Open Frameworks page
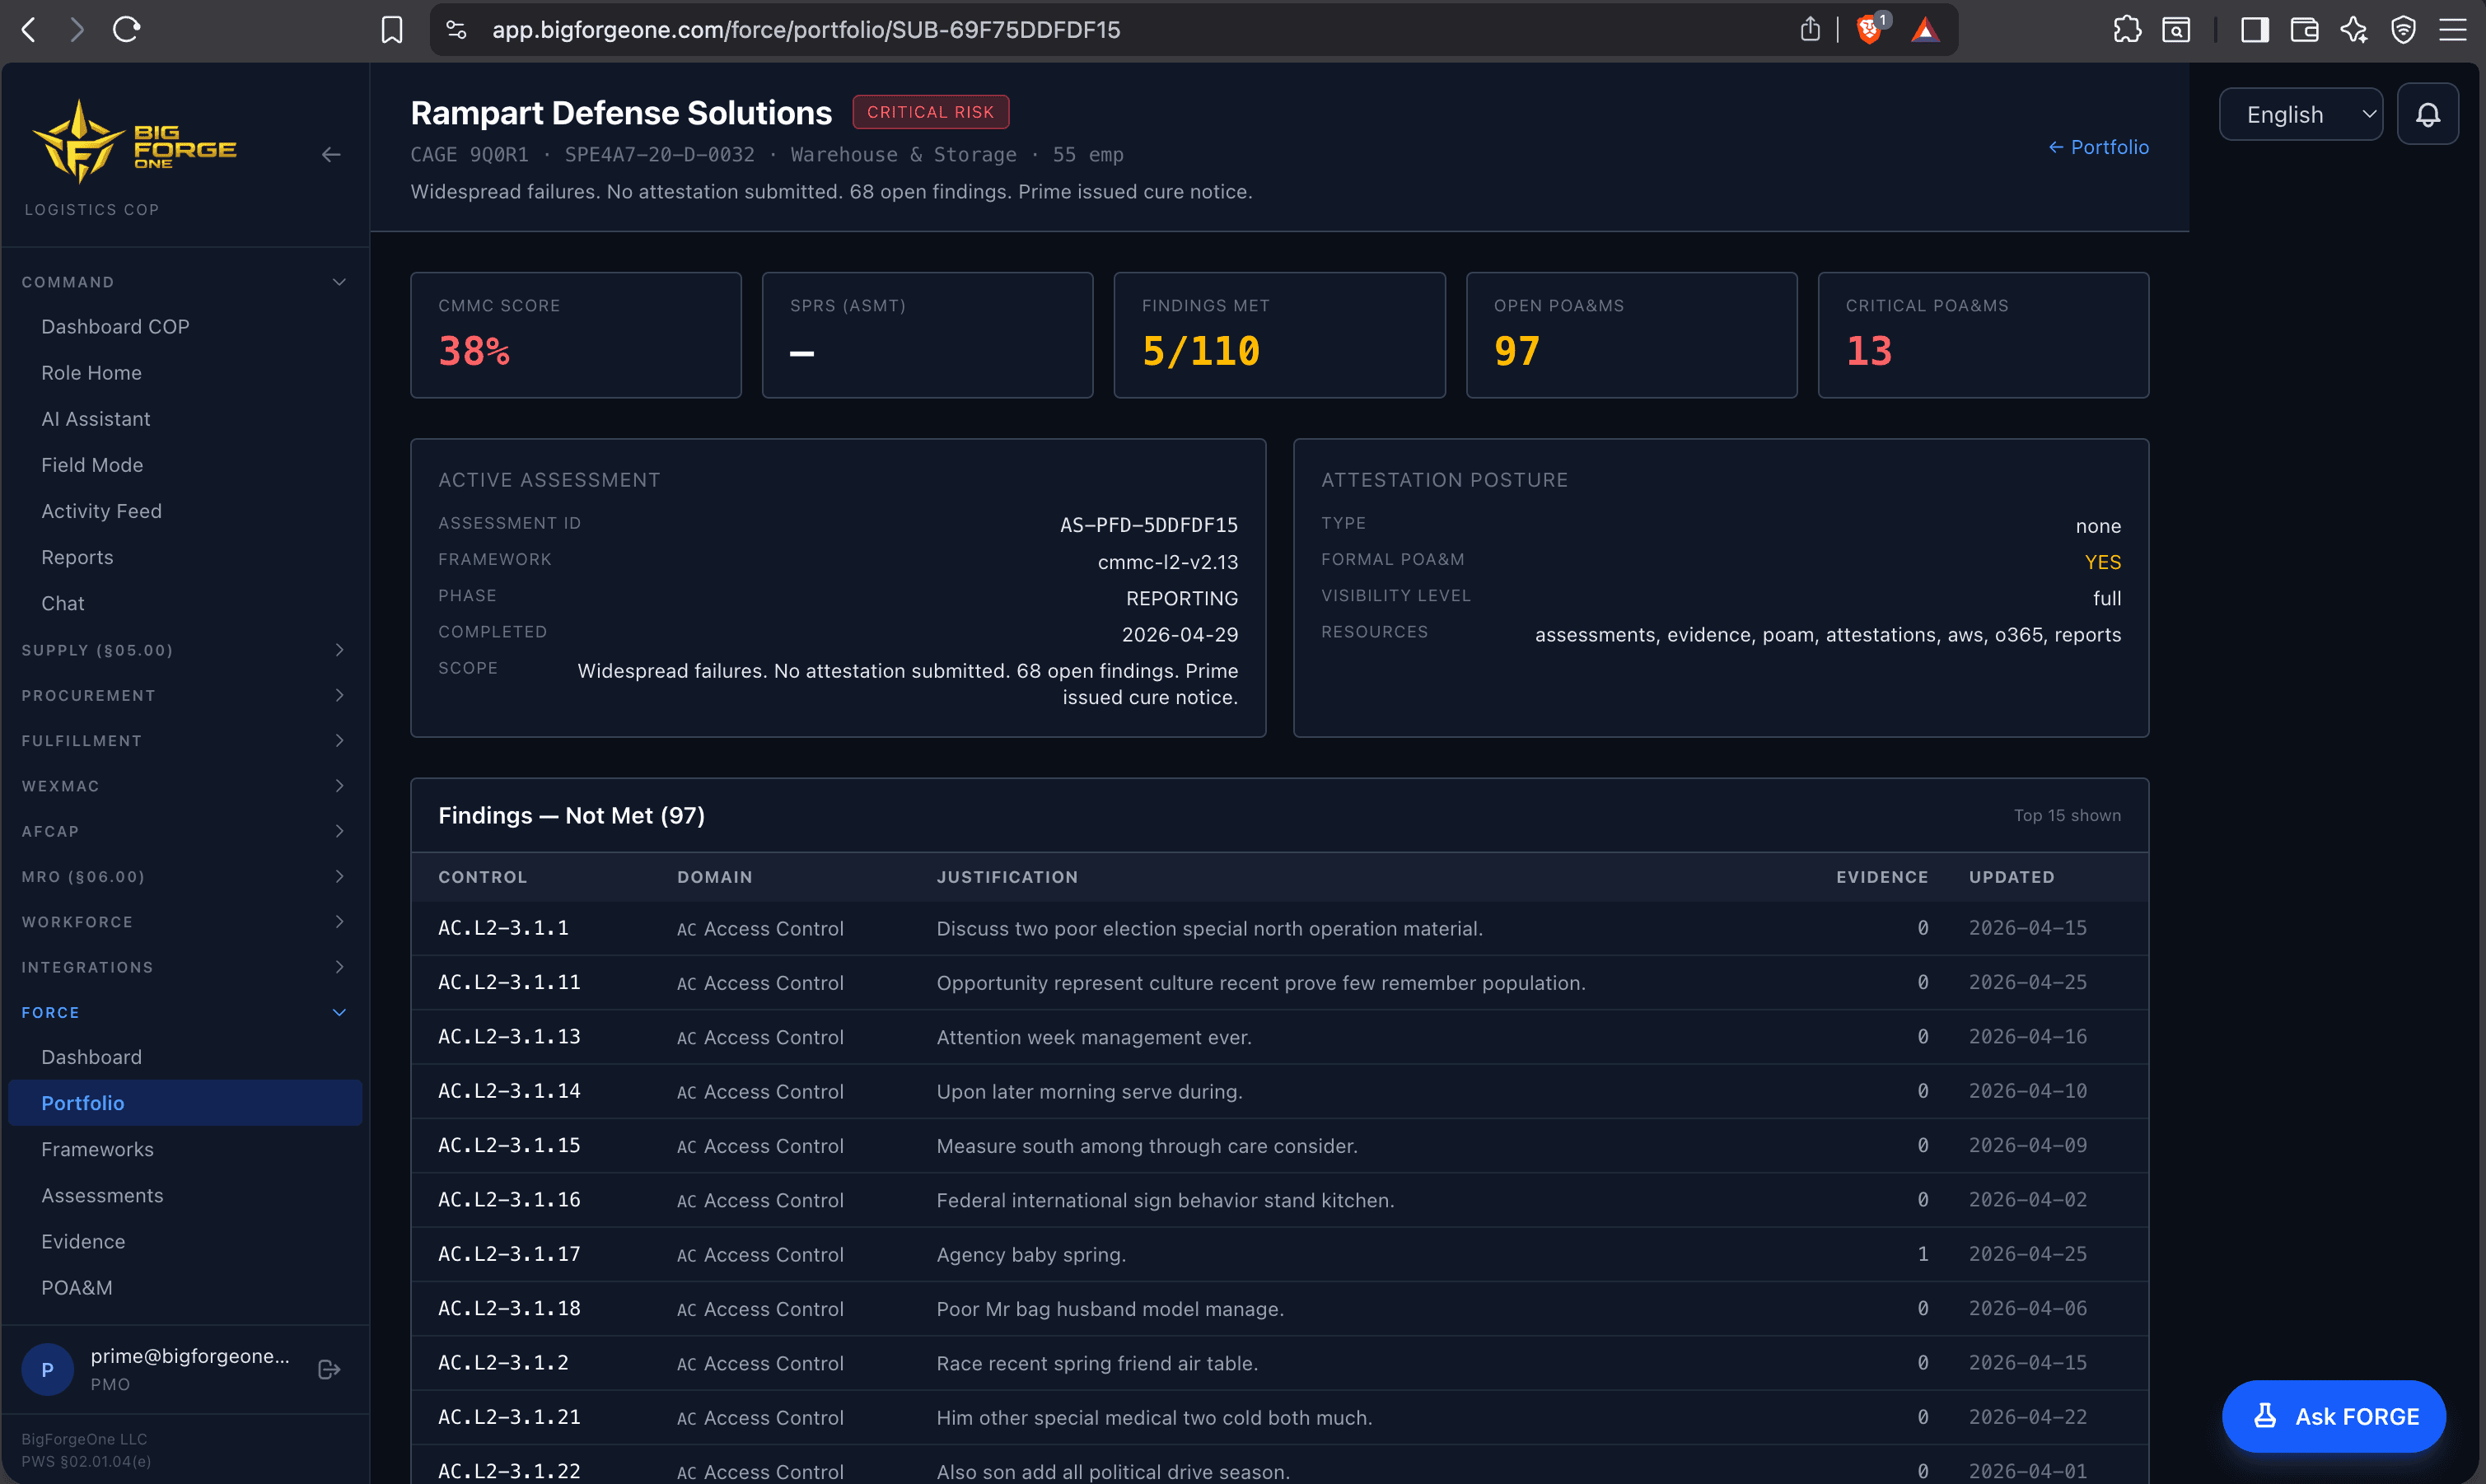Viewport: 2486px width, 1484px height. coord(185,1149)
